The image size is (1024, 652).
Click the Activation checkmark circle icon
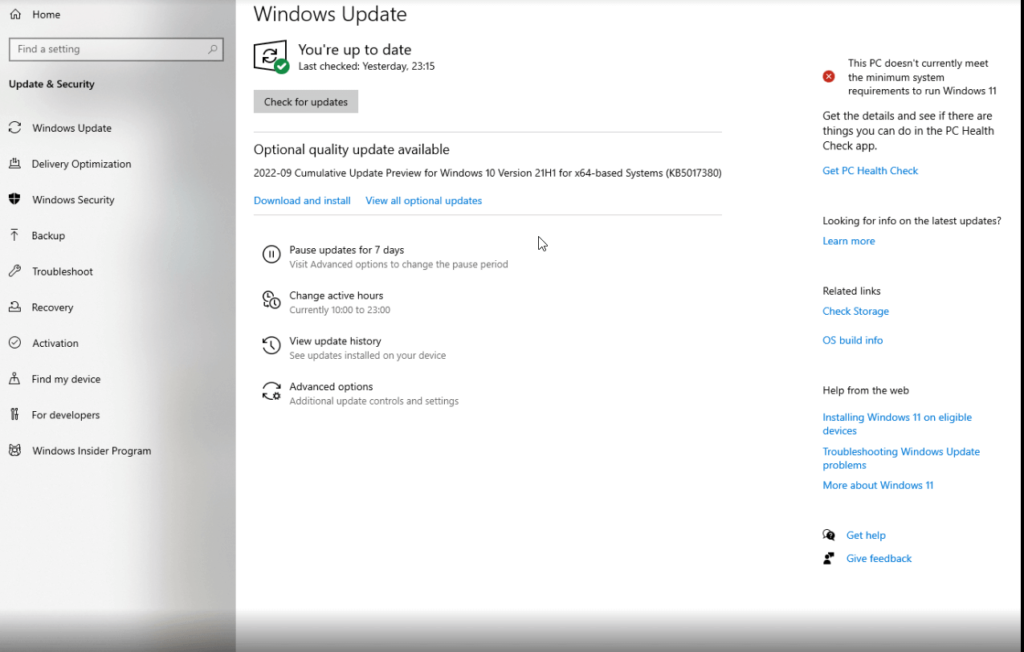(x=14, y=342)
